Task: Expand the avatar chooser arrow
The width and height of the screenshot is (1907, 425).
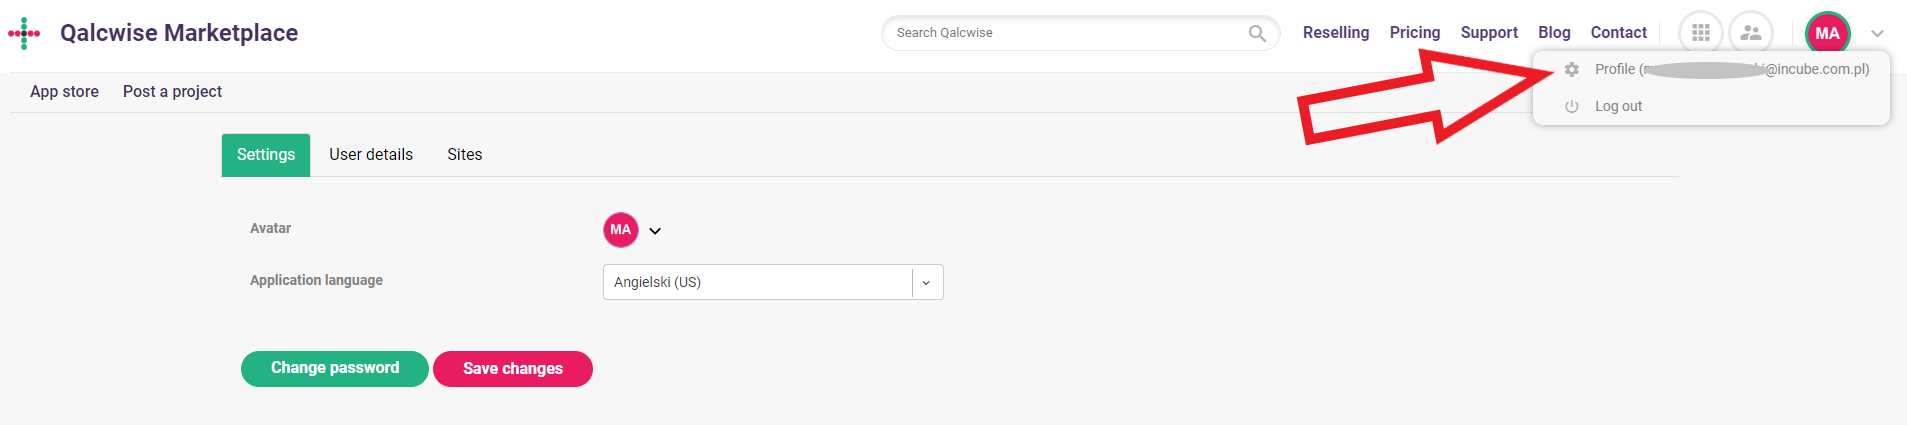Action: [655, 231]
